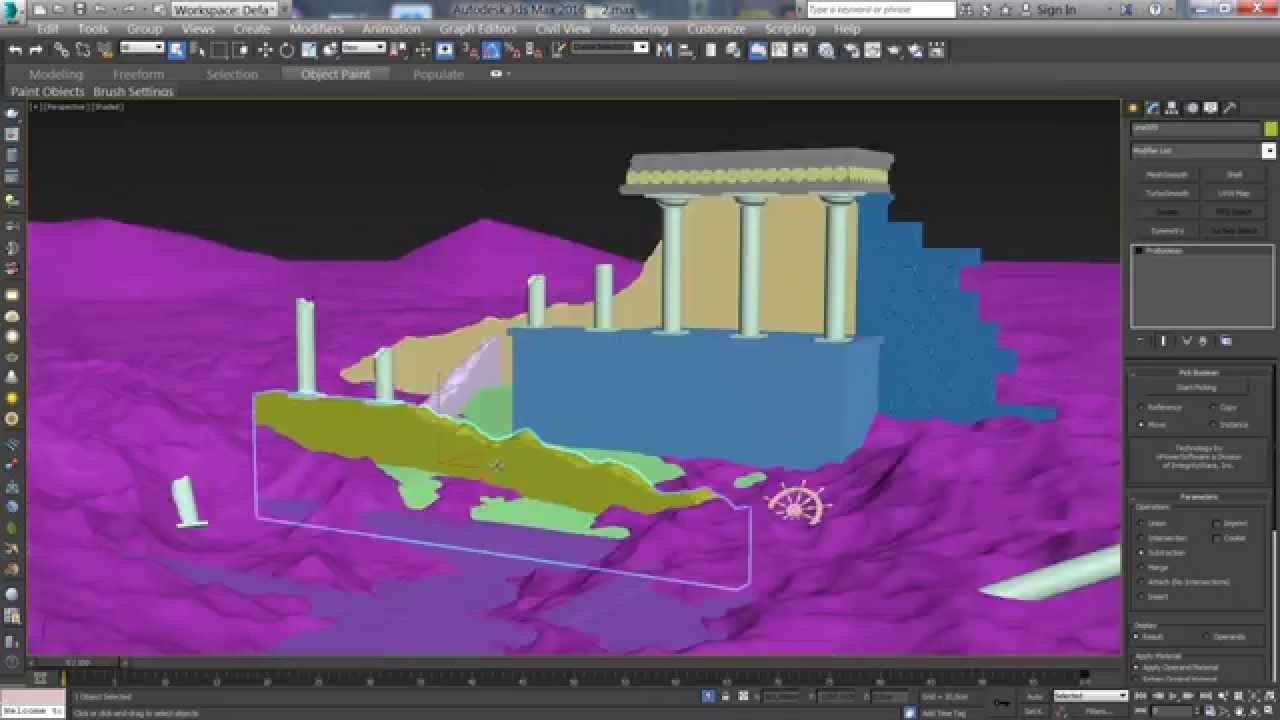
Task: Select the Merge operation radio
Action: coord(1141,567)
